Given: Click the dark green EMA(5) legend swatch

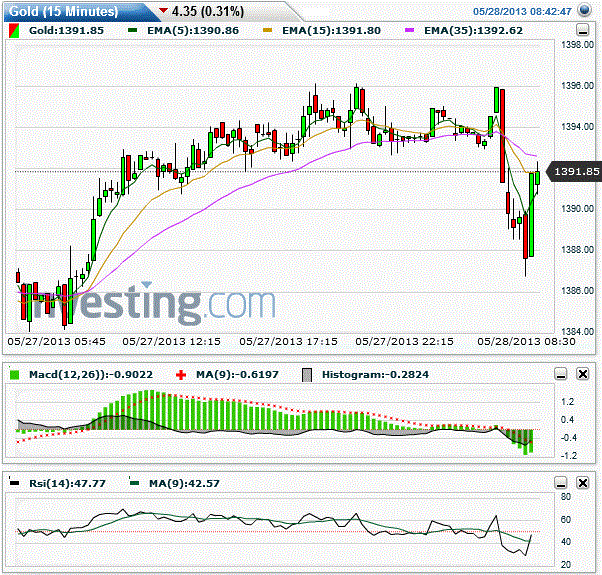Looking at the screenshot, I should tap(132, 30).
